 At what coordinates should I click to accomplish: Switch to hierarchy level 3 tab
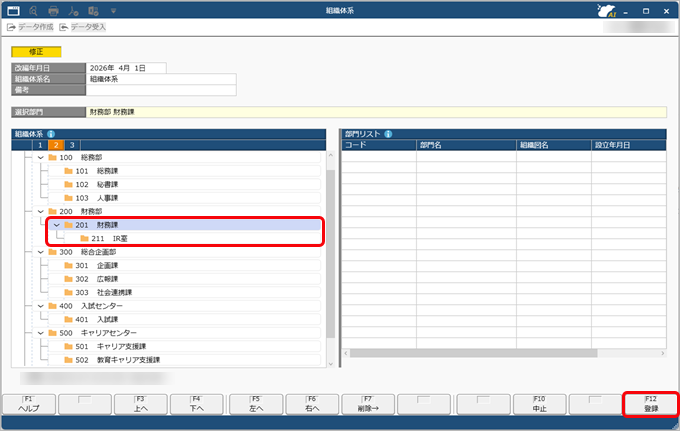pos(72,145)
